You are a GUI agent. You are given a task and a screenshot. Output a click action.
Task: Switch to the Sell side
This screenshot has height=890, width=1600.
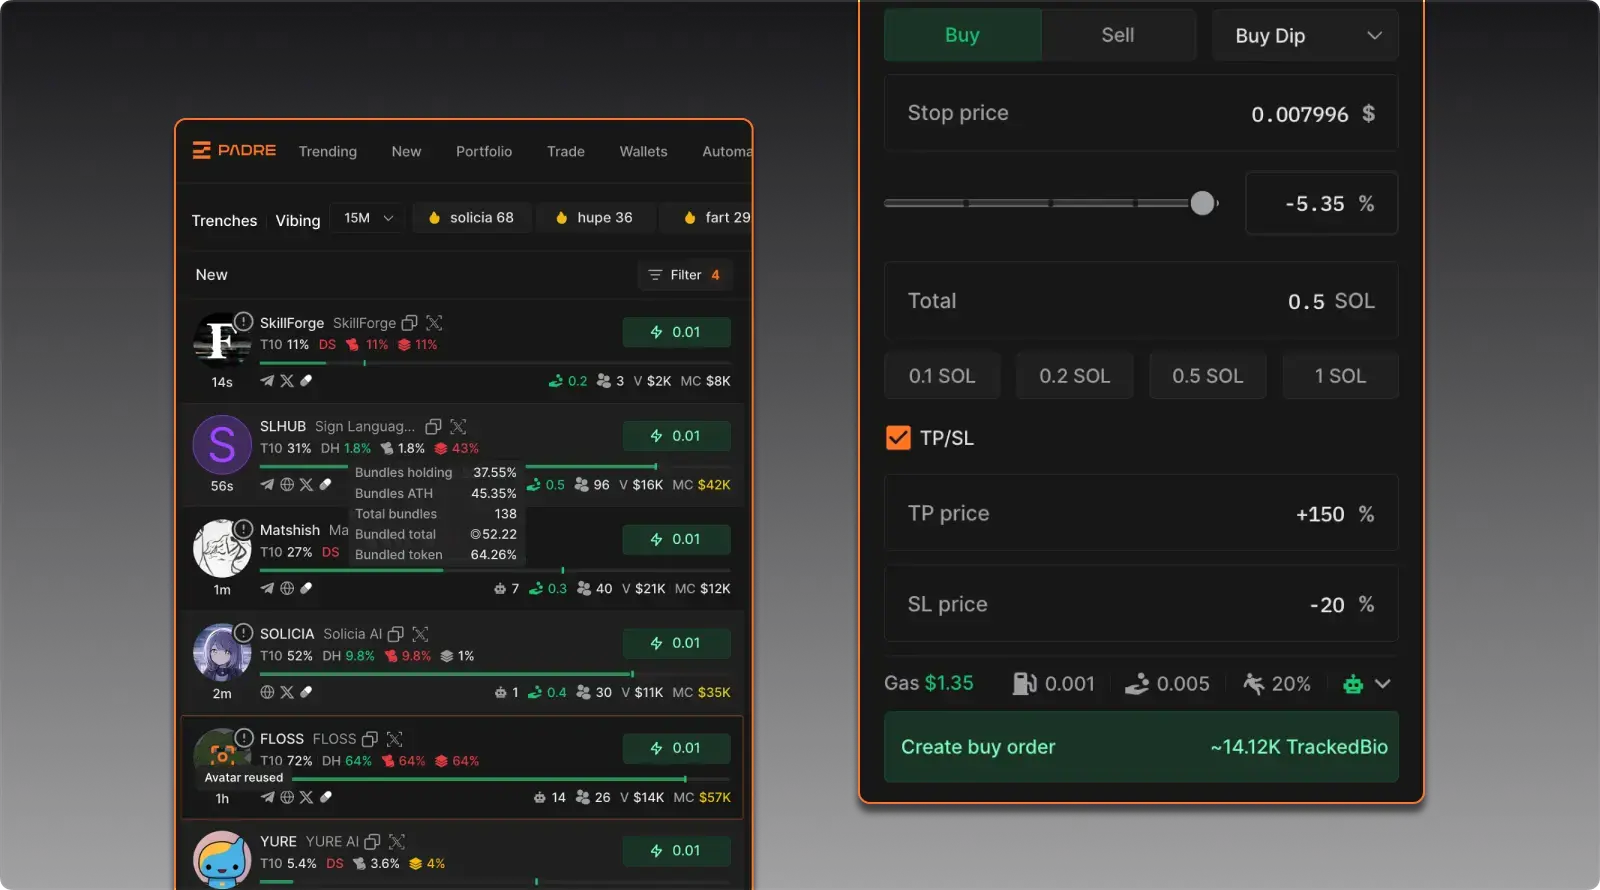(1117, 35)
